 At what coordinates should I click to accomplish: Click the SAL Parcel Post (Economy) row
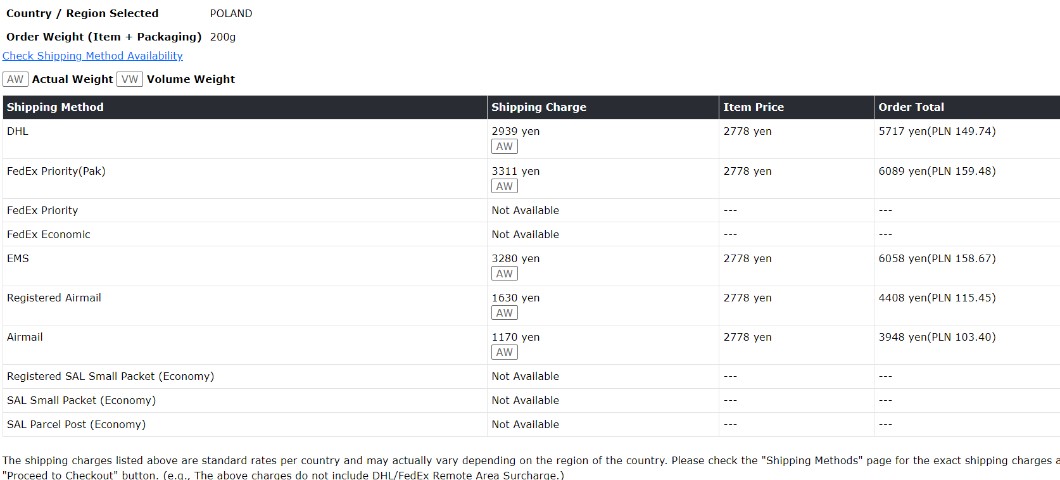pyautogui.click(x=76, y=424)
